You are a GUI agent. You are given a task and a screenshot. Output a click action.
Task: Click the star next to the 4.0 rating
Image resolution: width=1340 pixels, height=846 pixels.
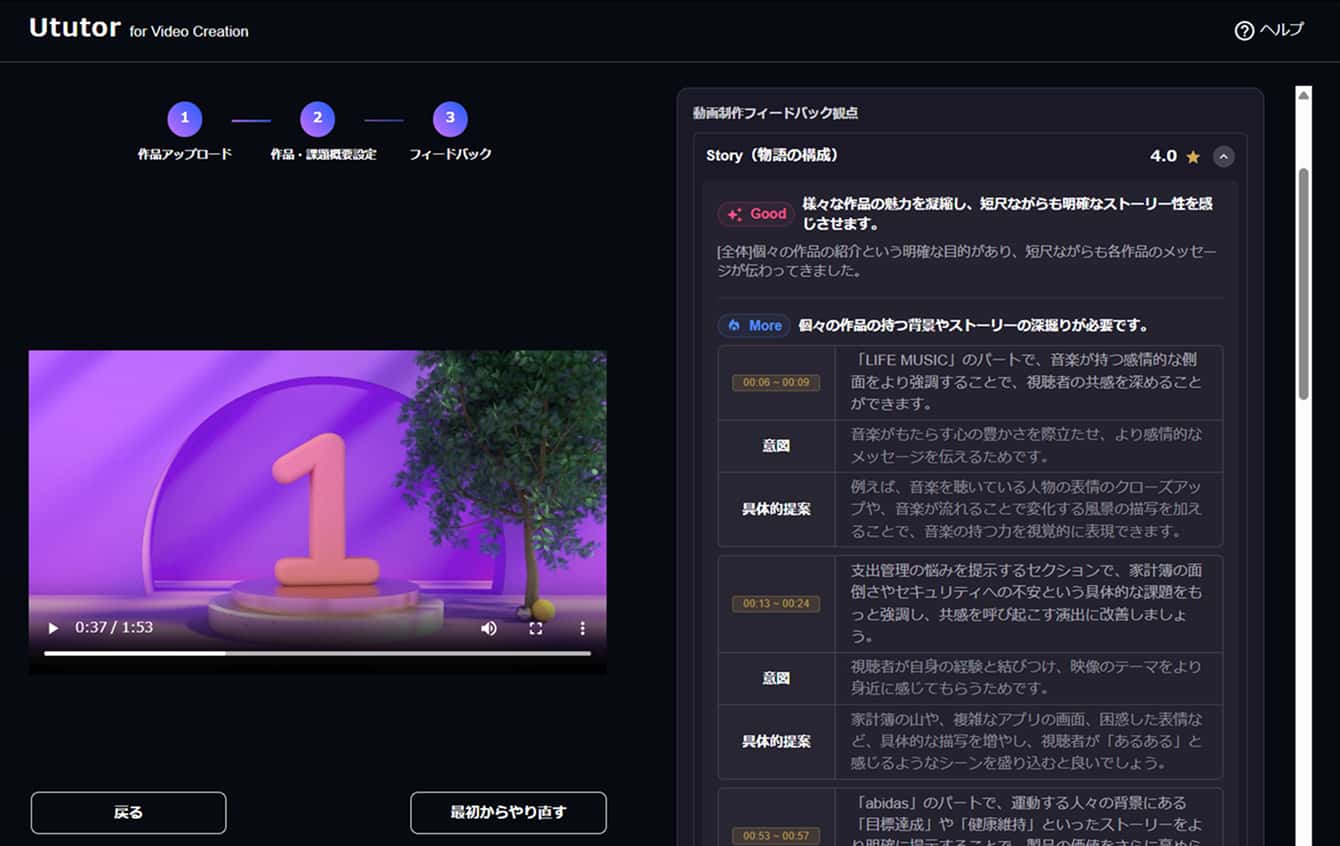(1194, 156)
